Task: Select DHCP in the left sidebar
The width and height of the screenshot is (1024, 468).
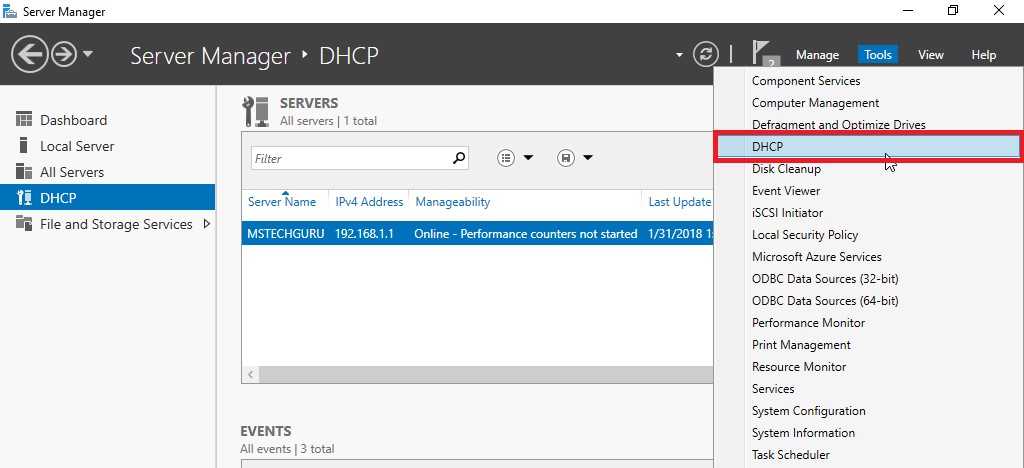Action: [x=107, y=198]
